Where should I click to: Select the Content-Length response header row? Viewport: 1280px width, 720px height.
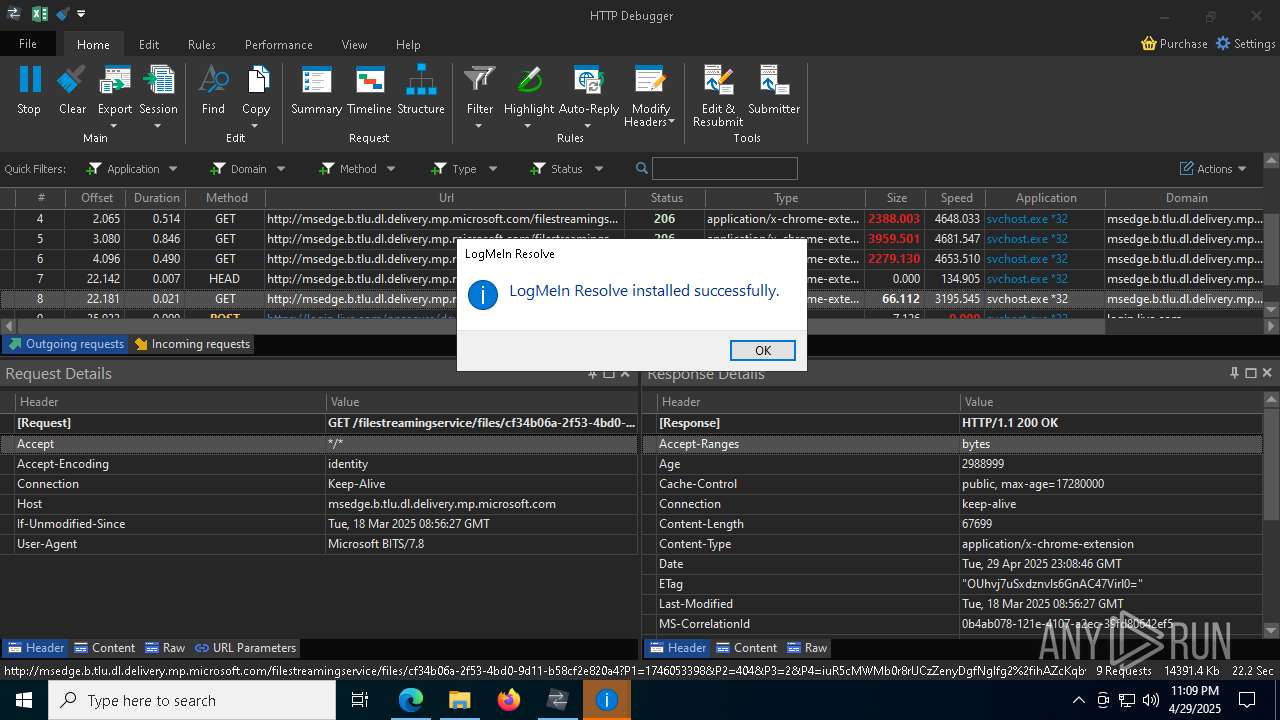tap(953, 524)
